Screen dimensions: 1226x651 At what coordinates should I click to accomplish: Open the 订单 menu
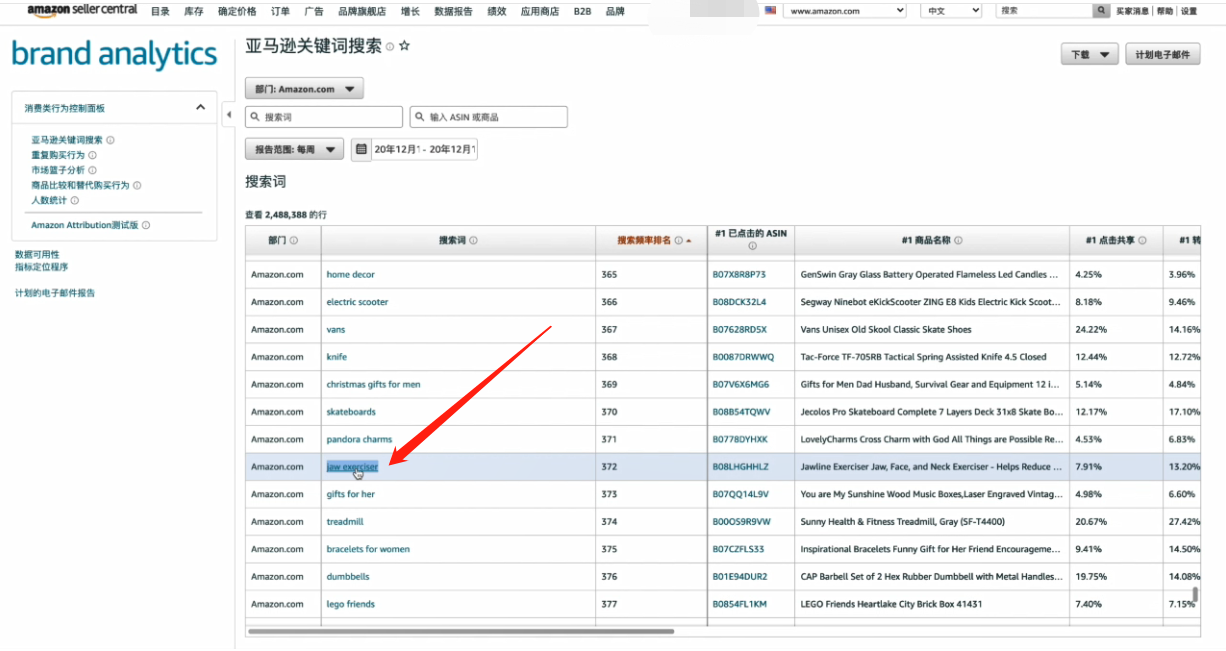[x=280, y=11]
